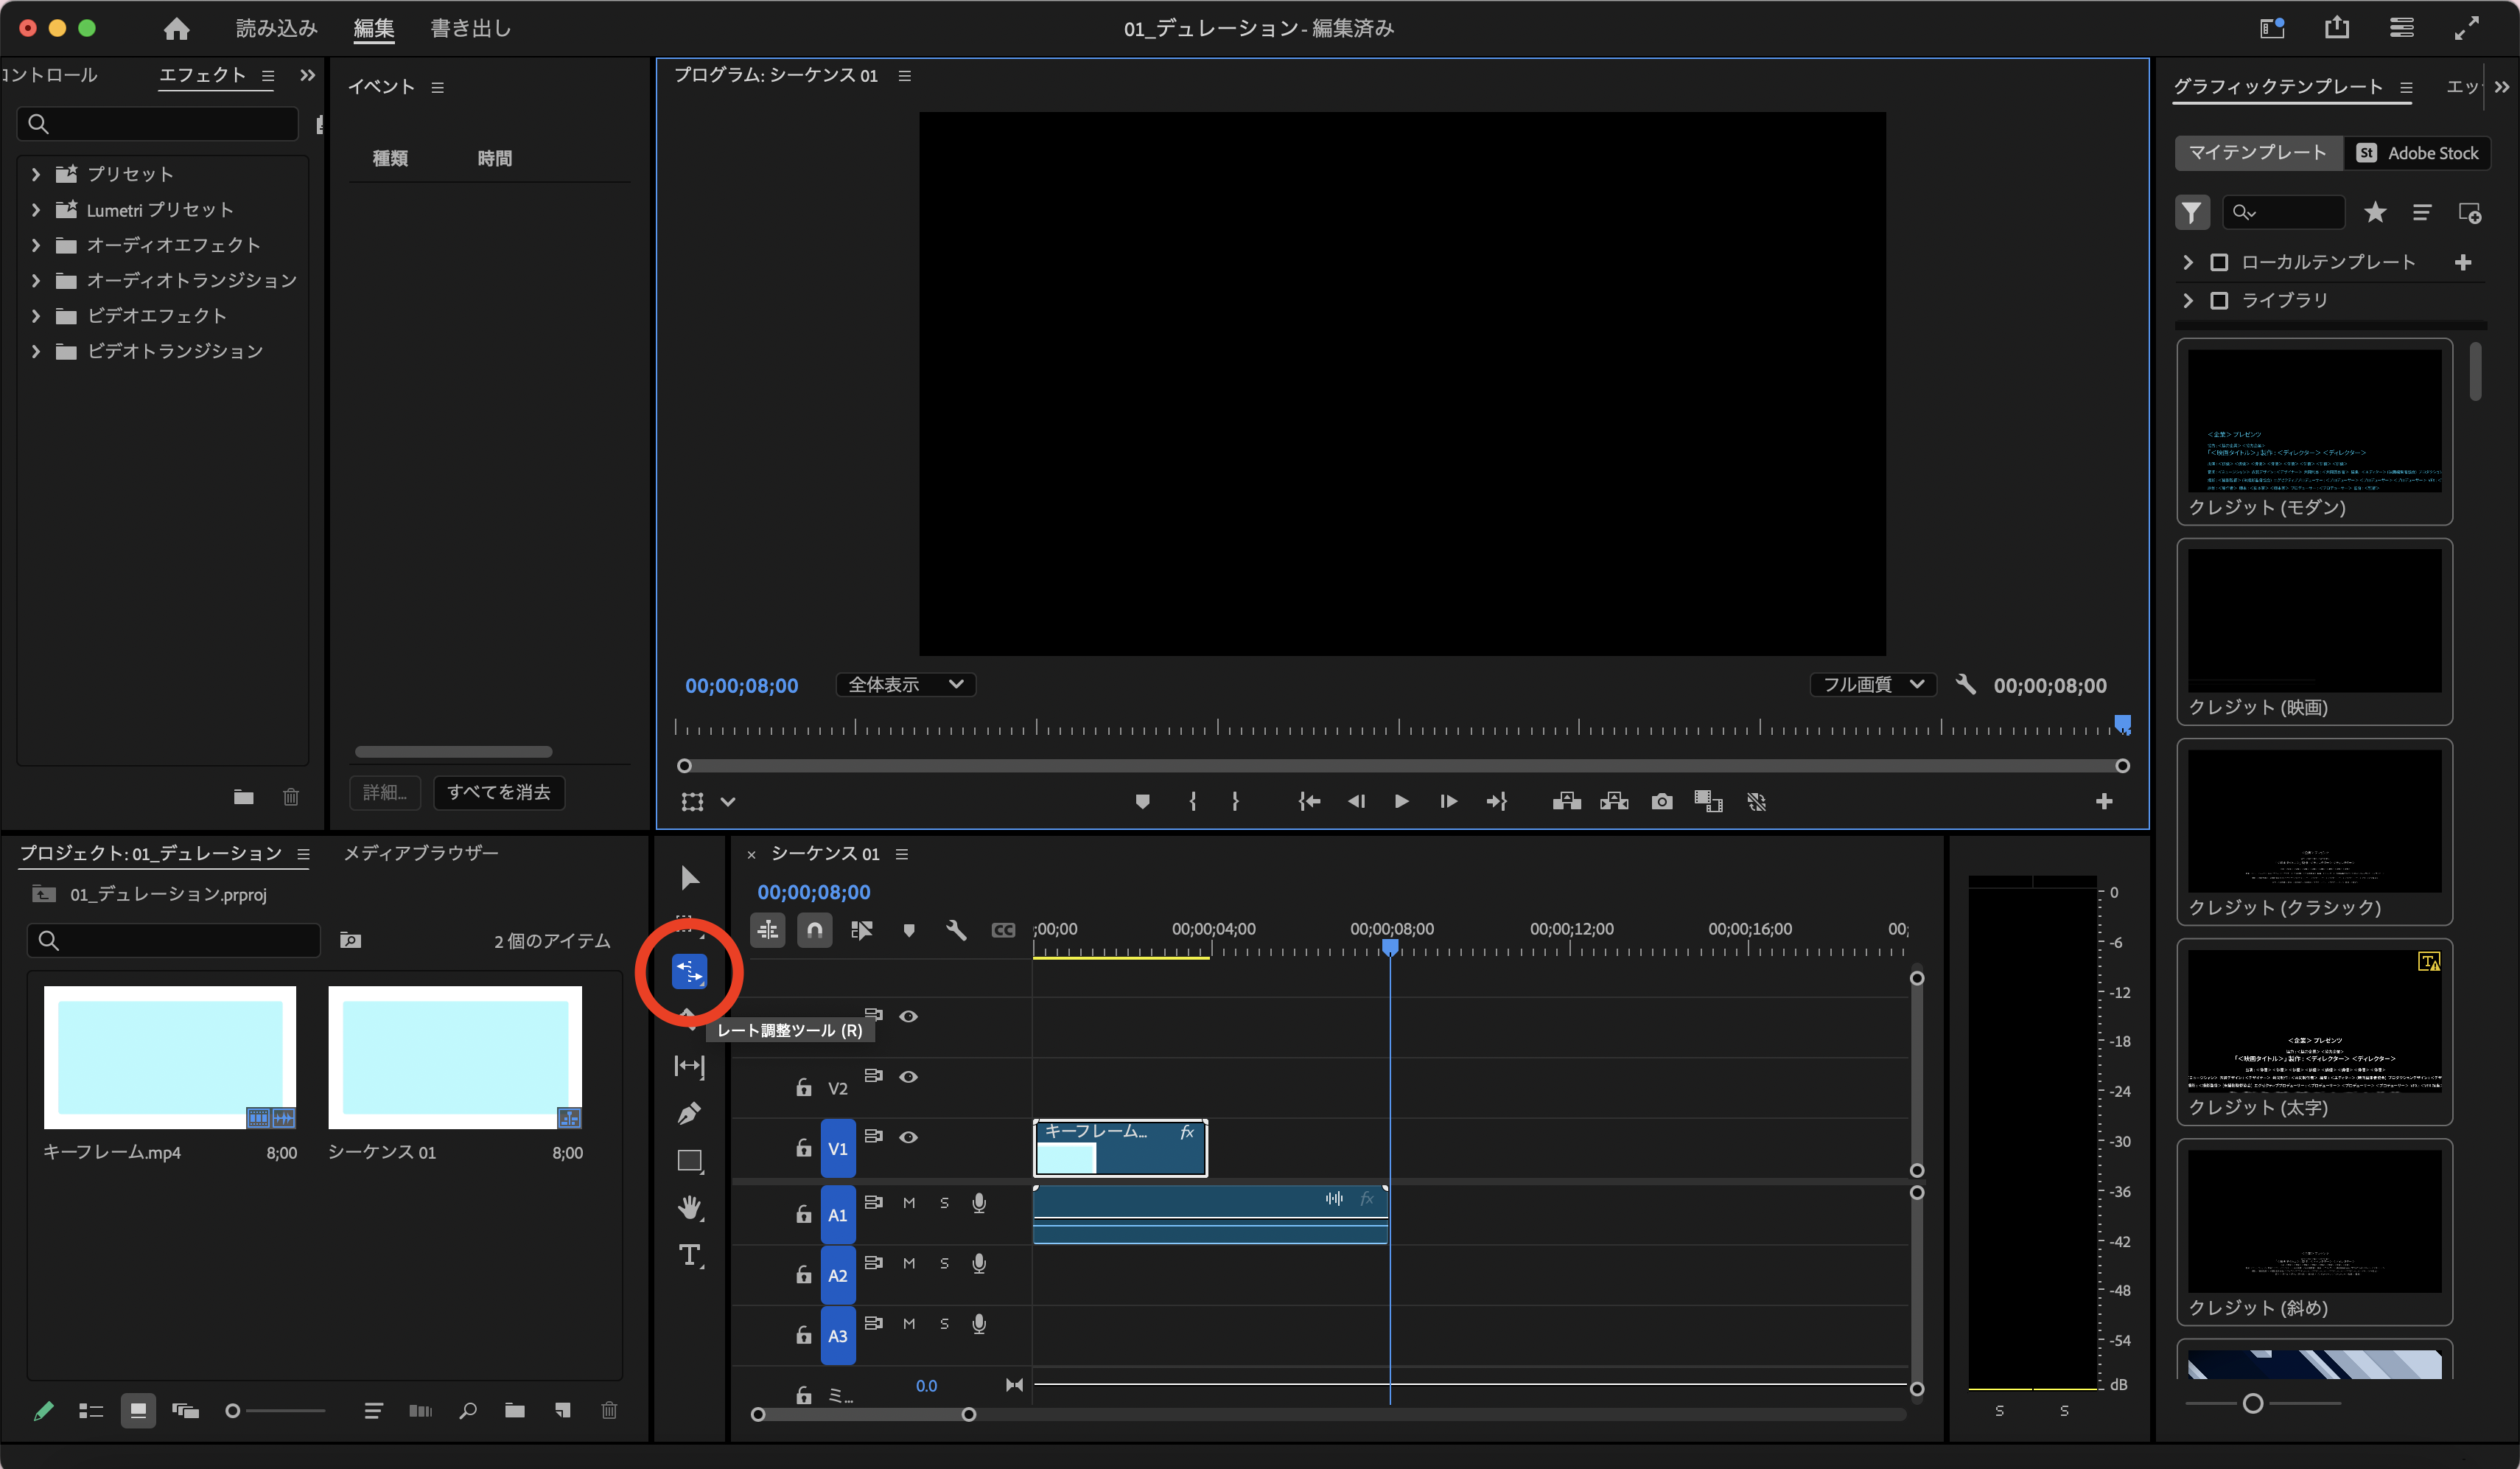Click the すべてを消去 button
Image resolution: width=2520 pixels, height=1469 pixels.
pyautogui.click(x=498, y=792)
